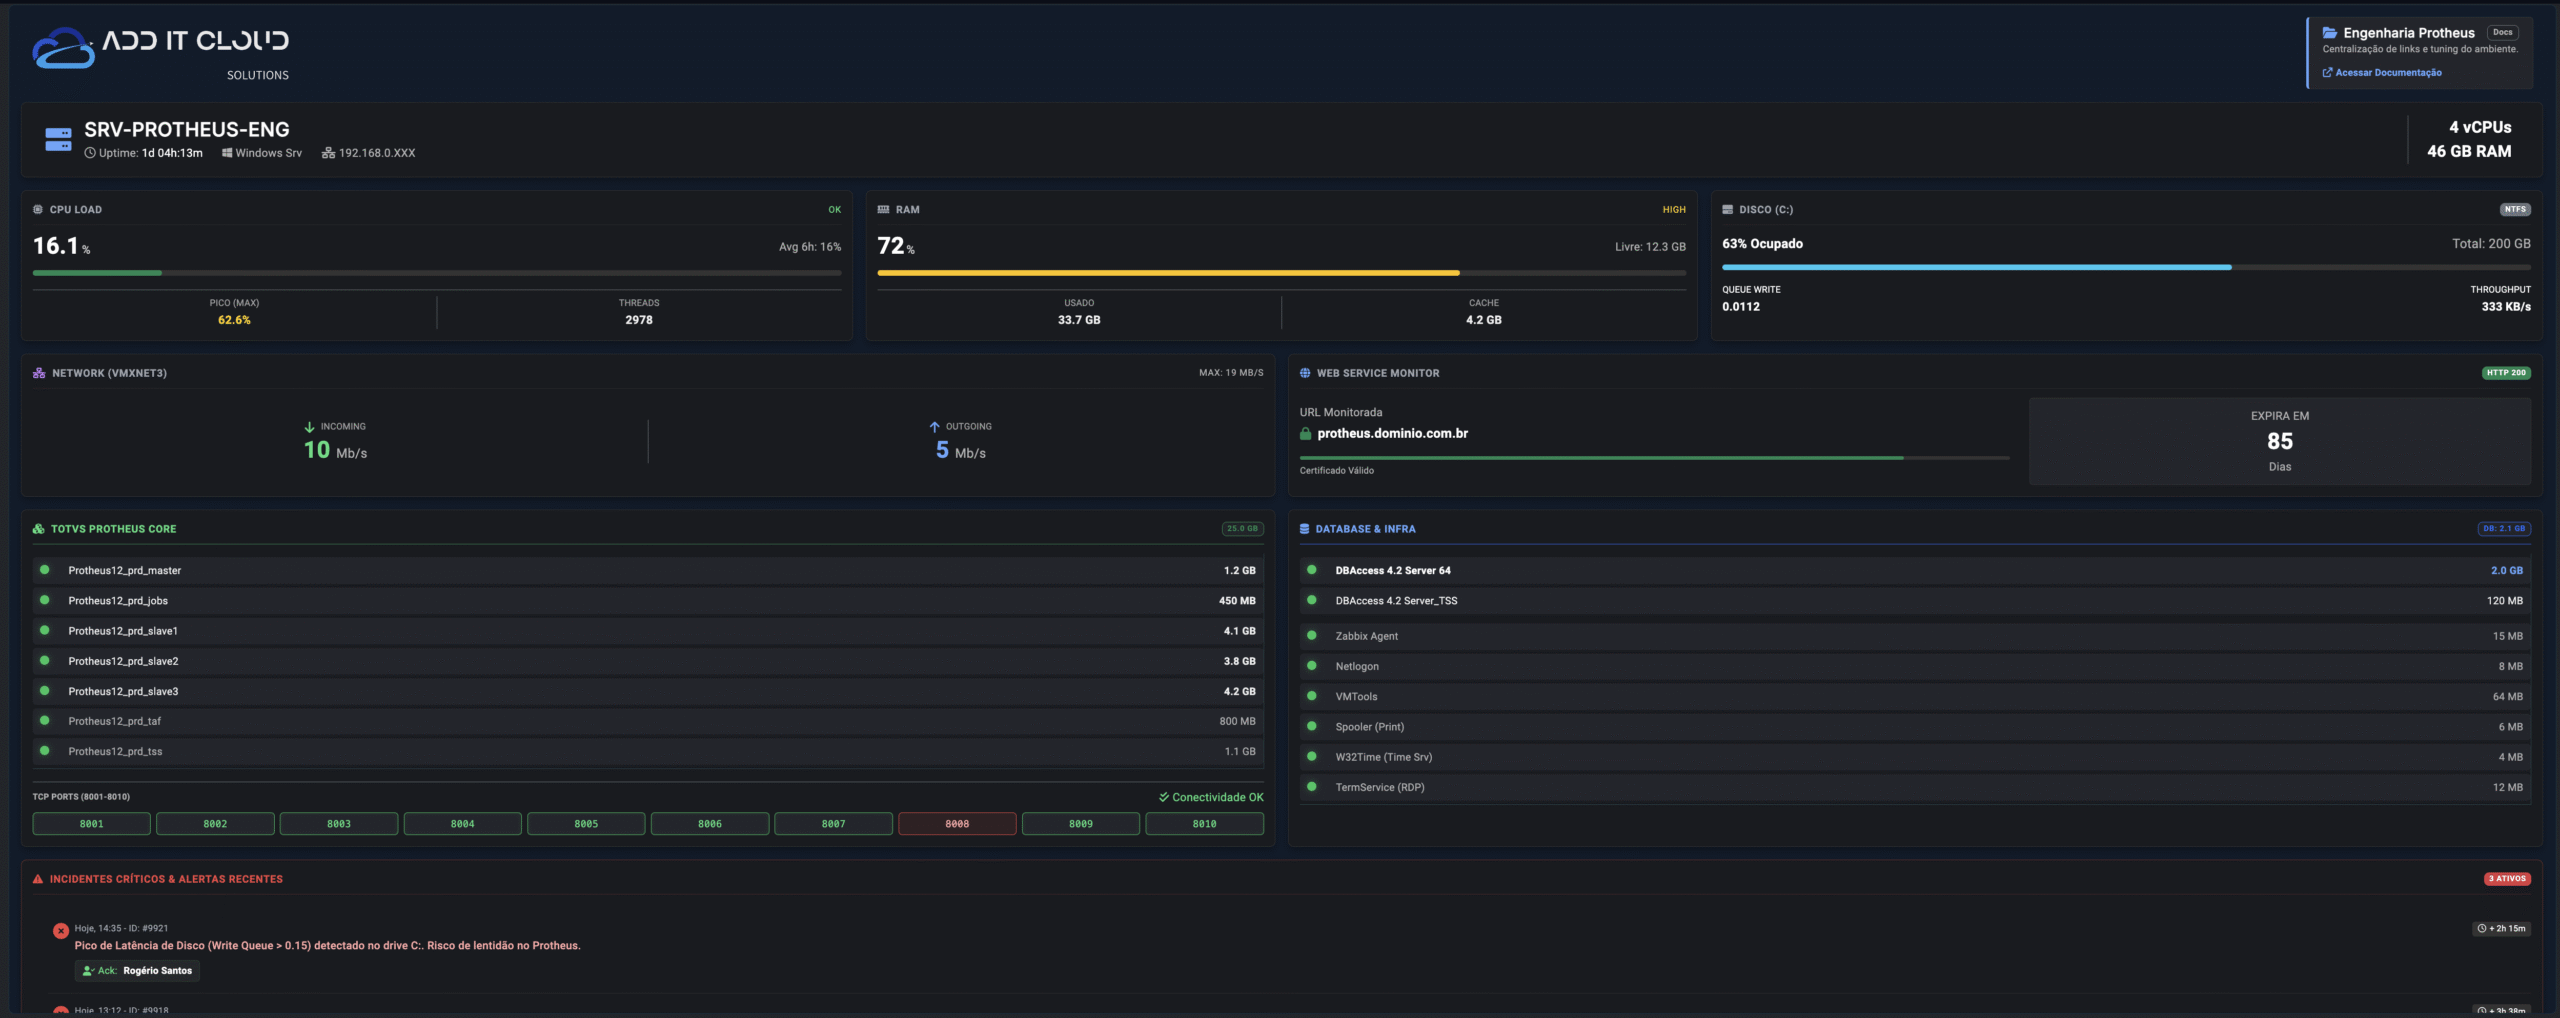
Task: Click the green padlock next to protheus.dominio.com.br
Action: 1305,434
